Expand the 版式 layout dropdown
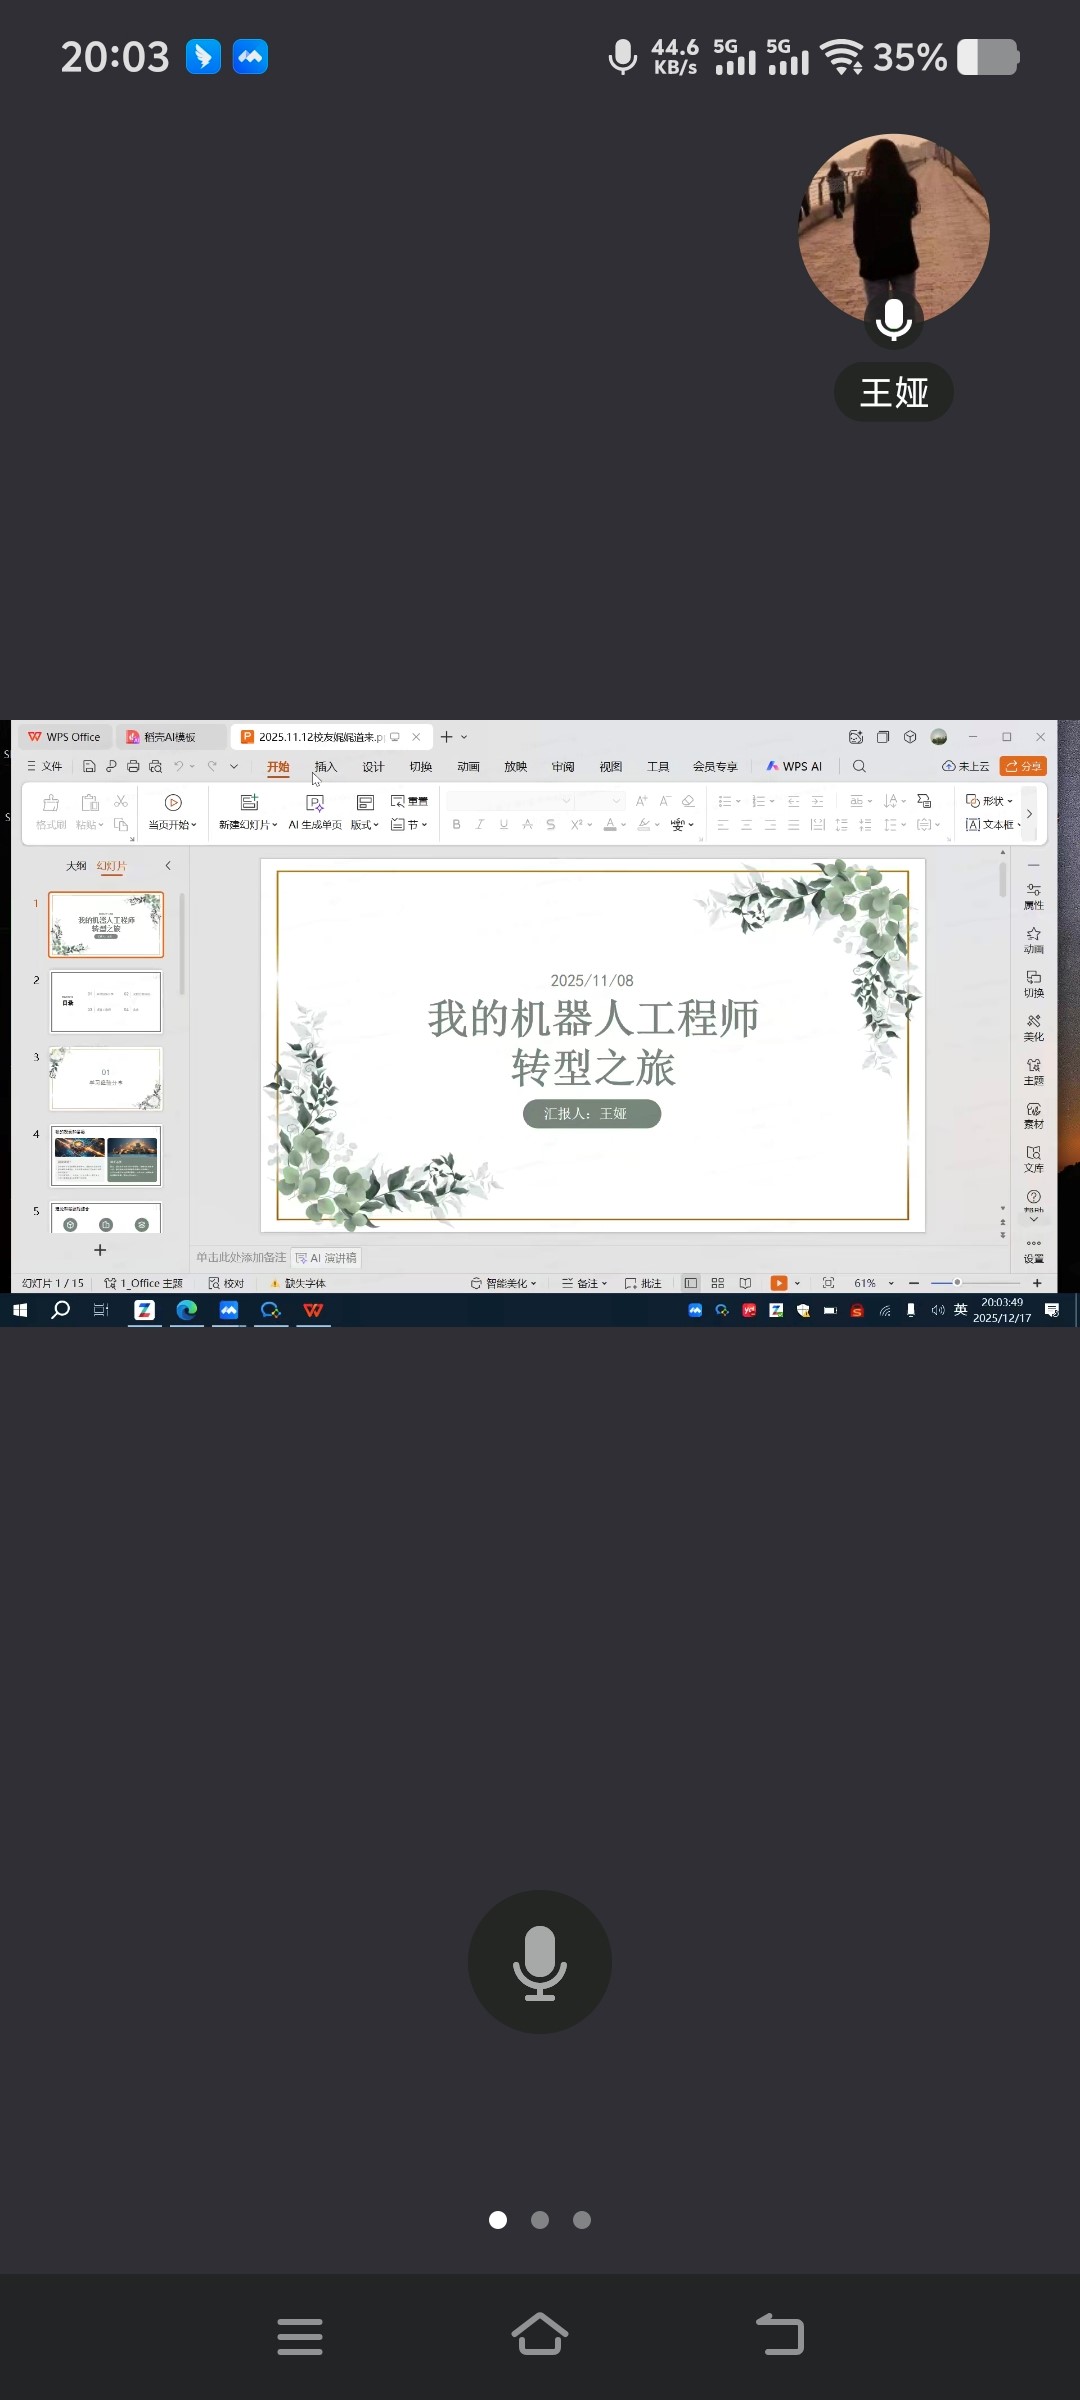The width and height of the screenshot is (1080, 2400). click(x=365, y=825)
